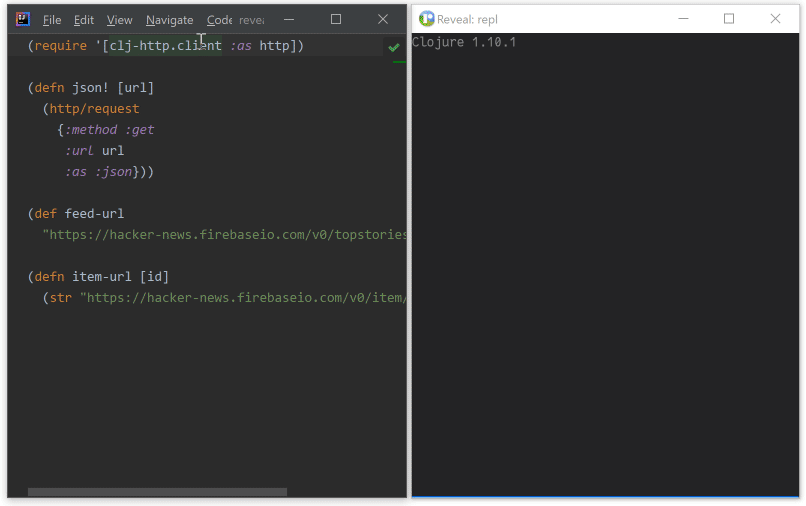806x506 pixels.
Task: Maximize the IntelliJ editor window
Action: tap(336, 20)
